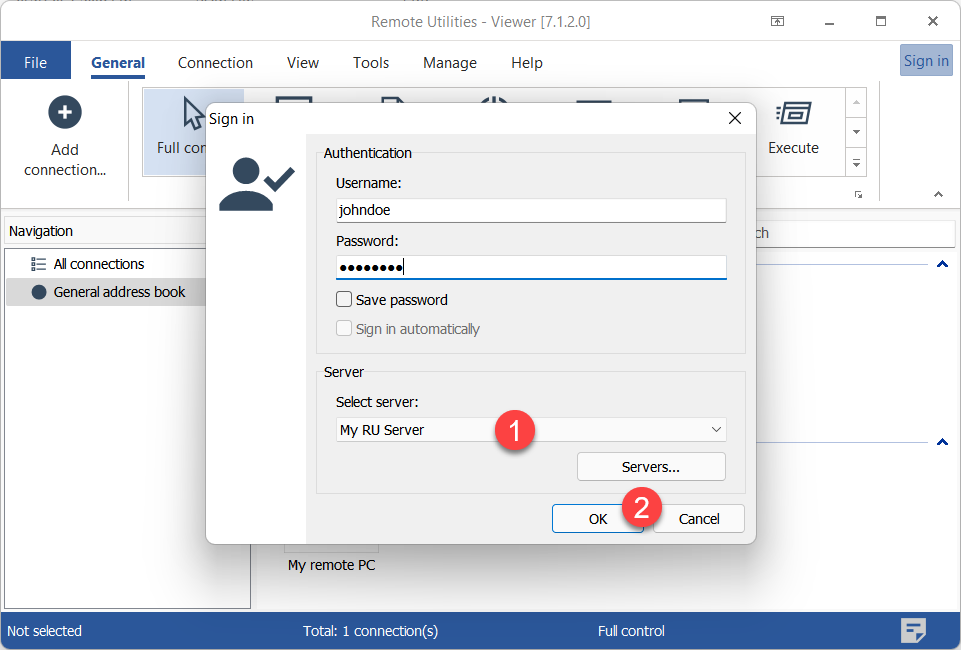Click the ribbon display options icon in title bar
Image resolution: width=961 pixels, height=650 pixels.
click(777, 21)
